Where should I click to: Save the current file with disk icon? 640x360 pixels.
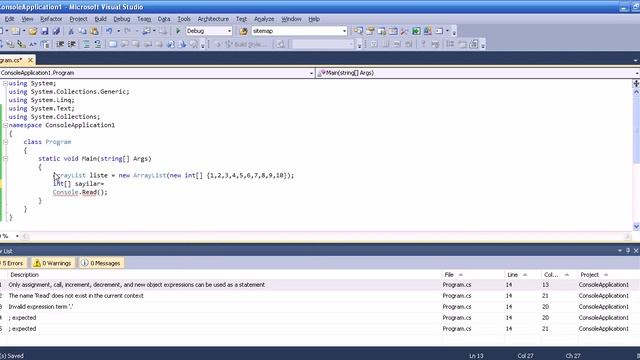(x=44, y=31)
